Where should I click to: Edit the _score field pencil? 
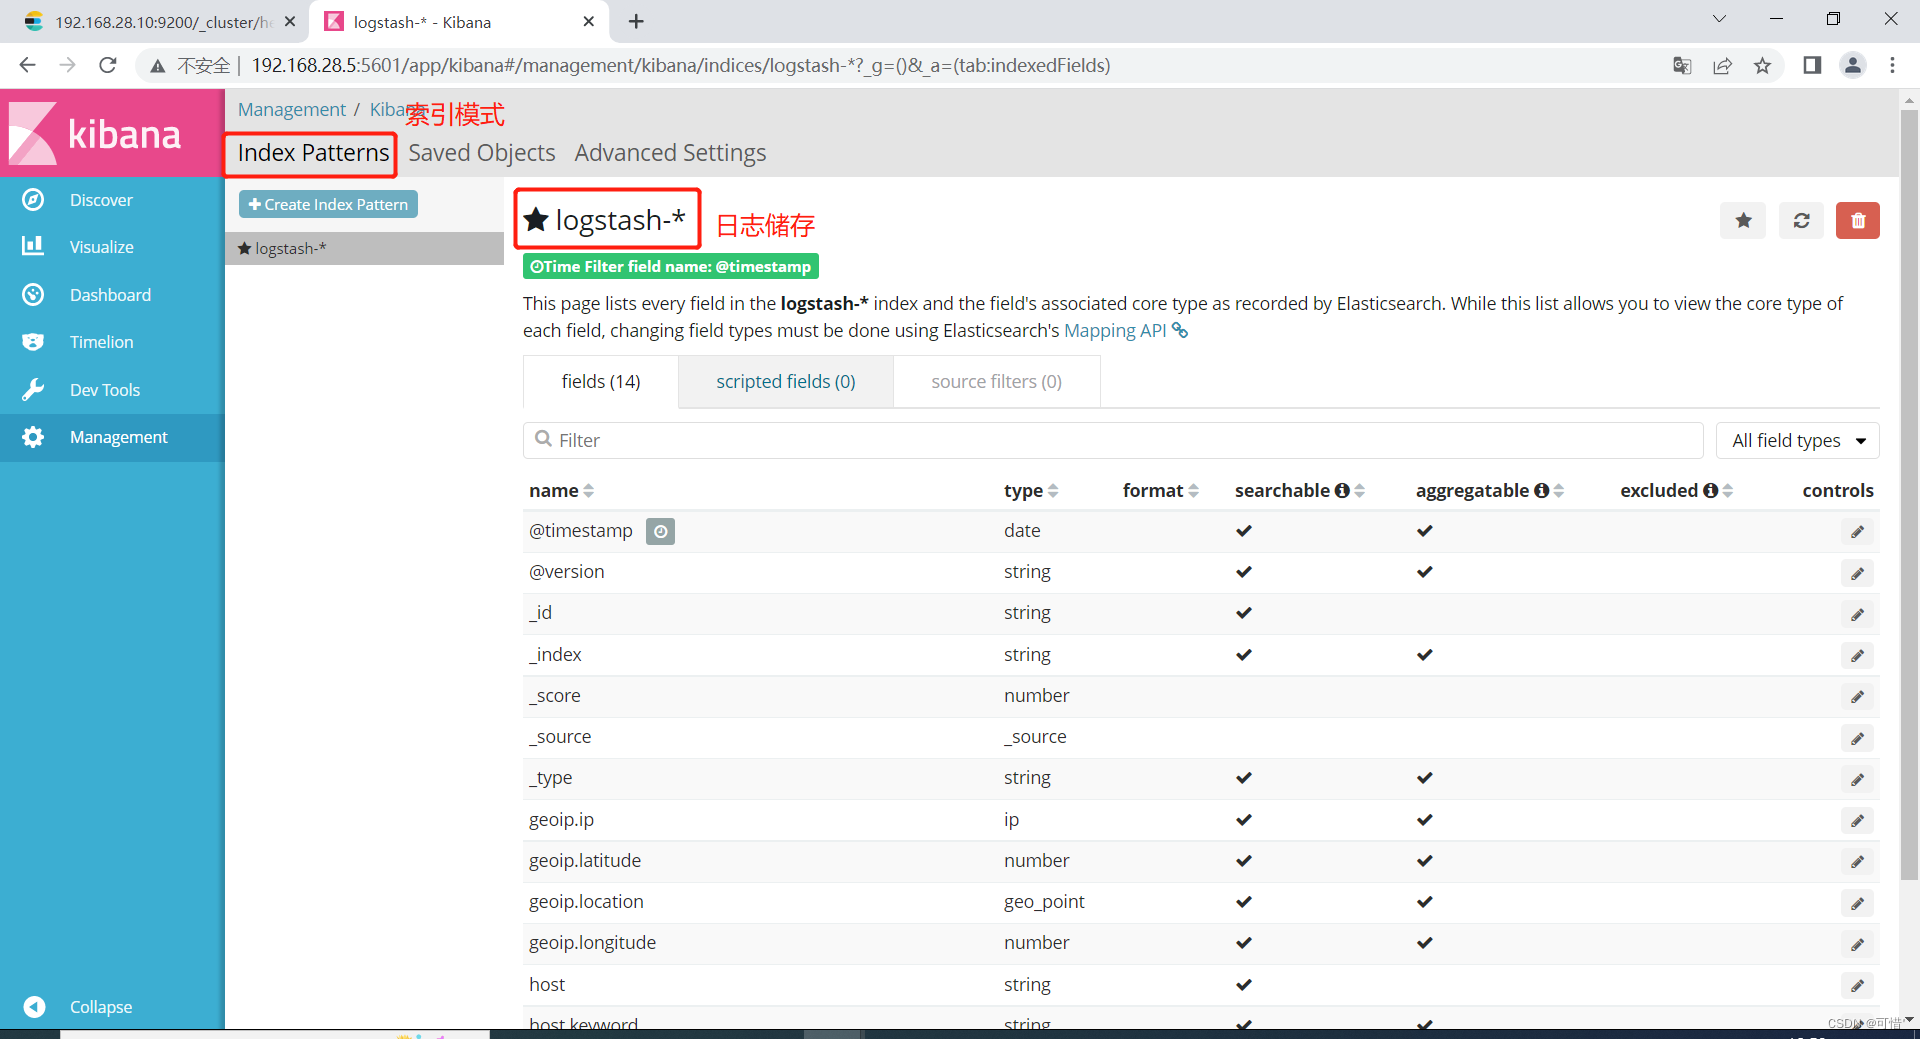click(x=1857, y=697)
